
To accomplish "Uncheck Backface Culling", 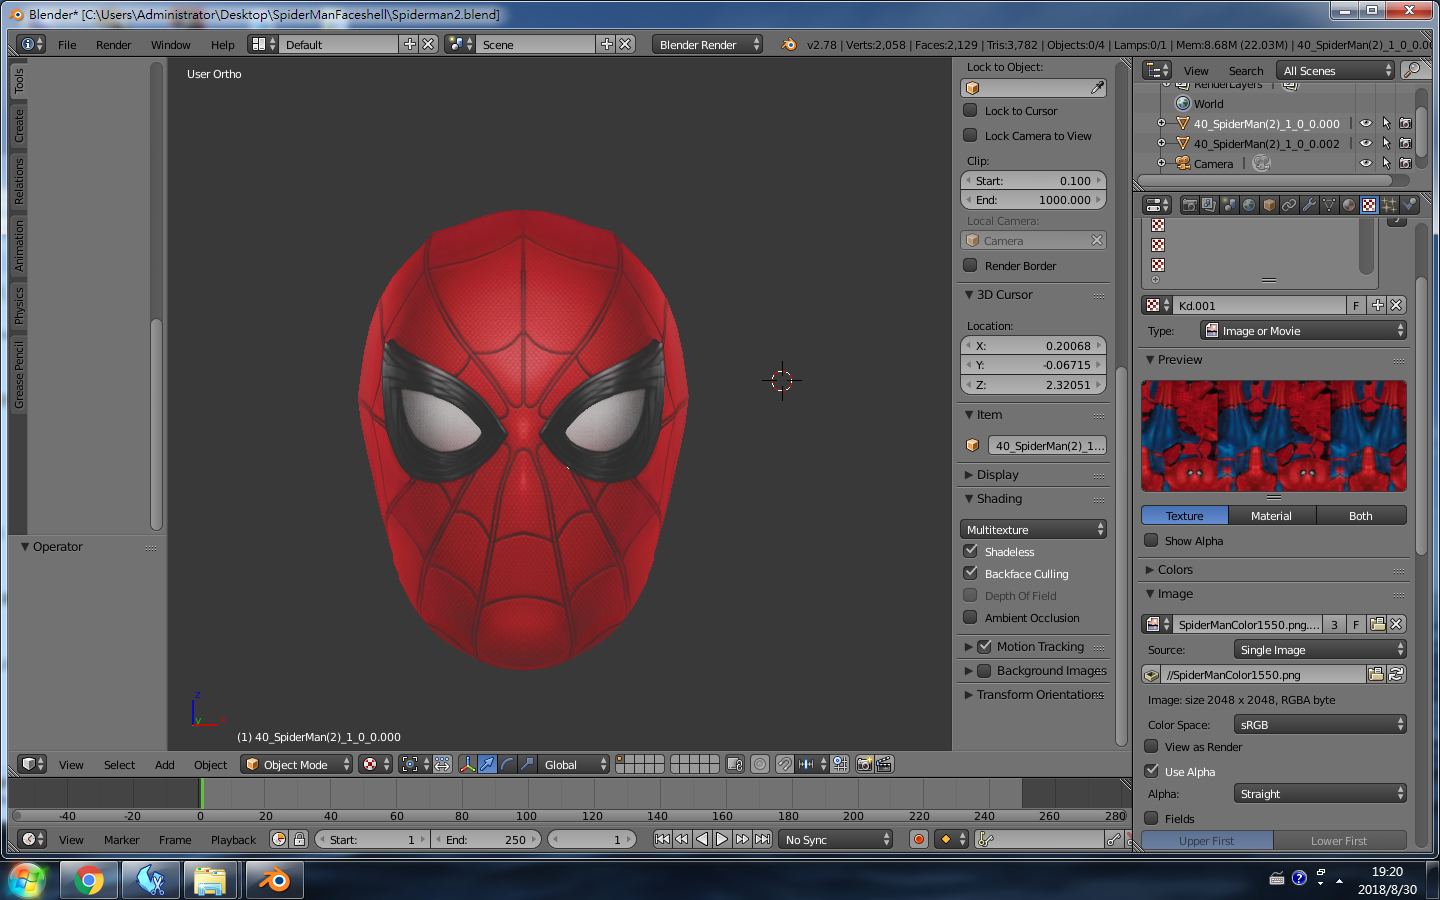I will click(970, 573).
